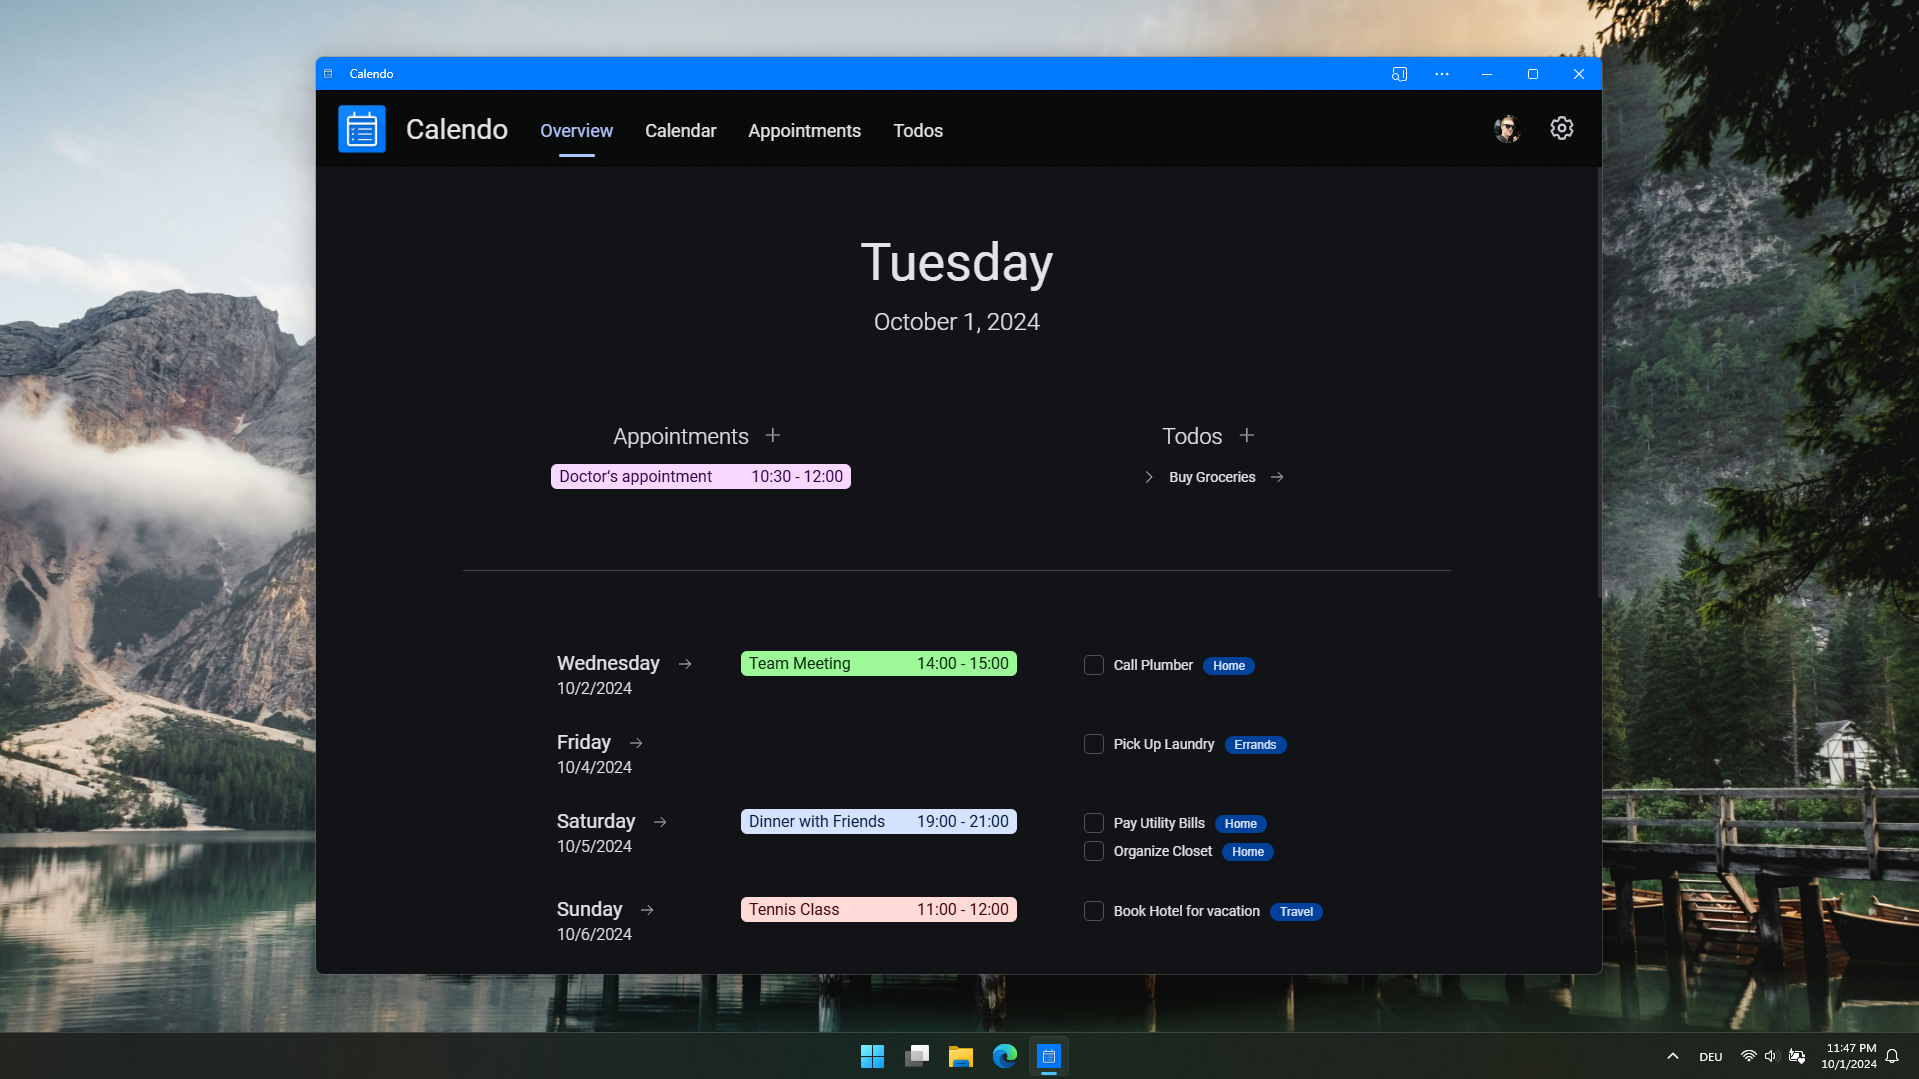Open the Todos tab

click(x=917, y=131)
